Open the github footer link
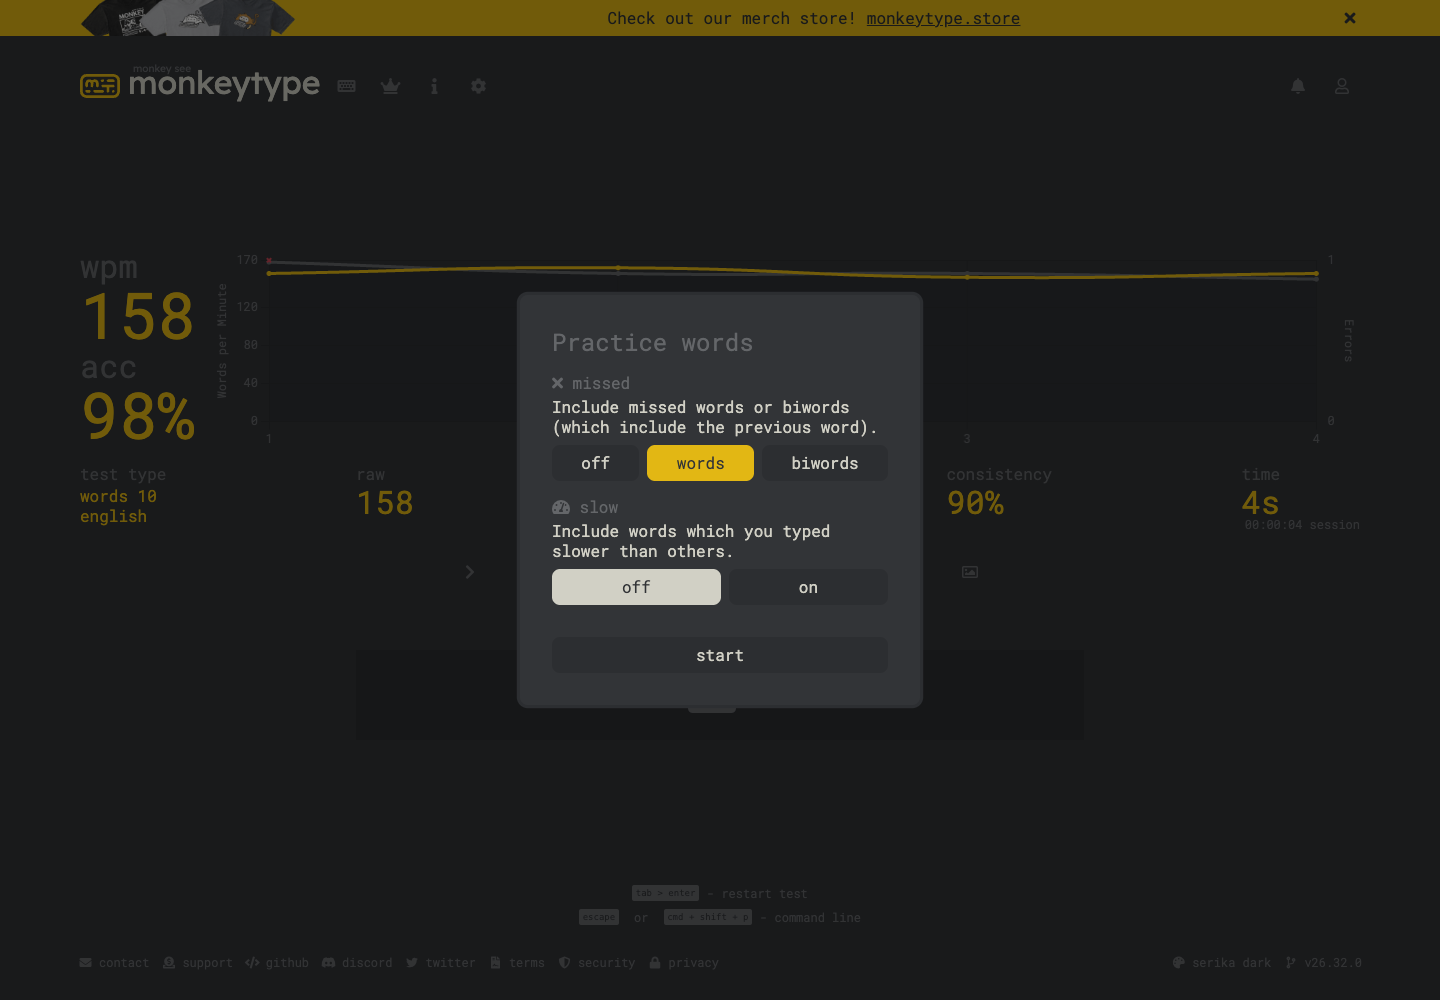Image resolution: width=1440 pixels, height=1000 pixels. 277,963
